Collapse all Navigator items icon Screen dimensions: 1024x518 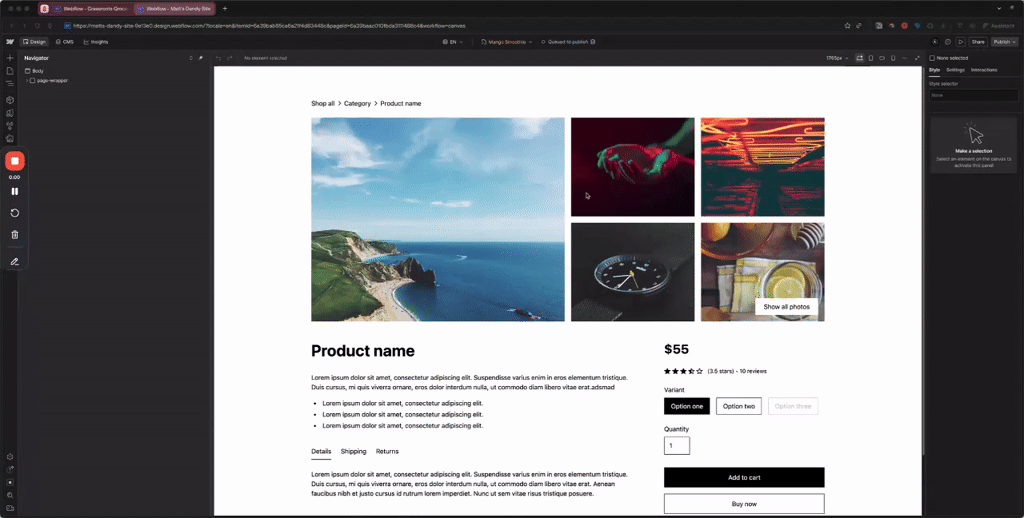click(x=191, y=58)
